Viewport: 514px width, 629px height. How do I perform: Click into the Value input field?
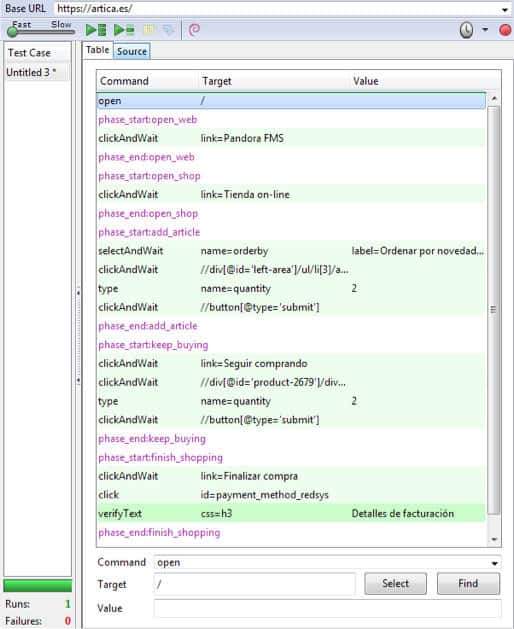[x=327, y=609]
